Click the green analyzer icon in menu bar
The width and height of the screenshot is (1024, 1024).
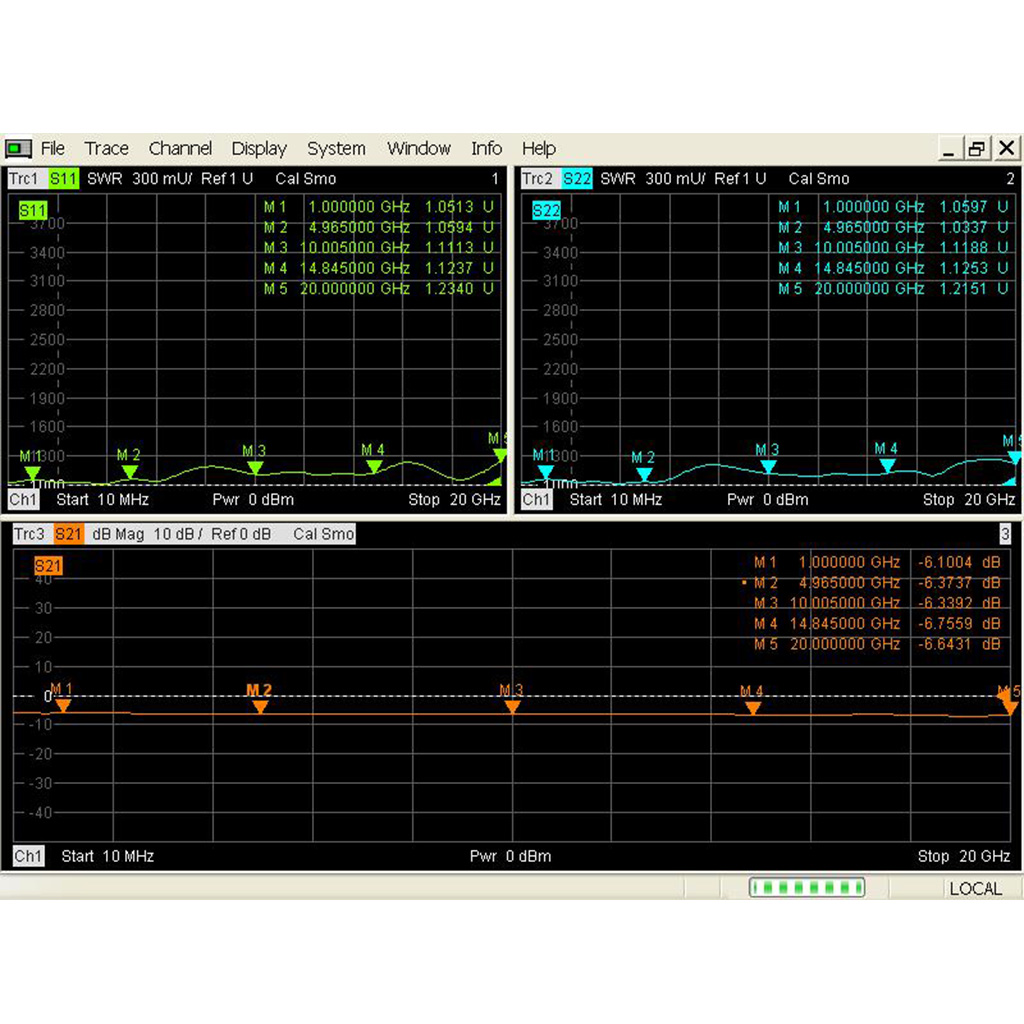pyautogui.click(x=18, y=149)
